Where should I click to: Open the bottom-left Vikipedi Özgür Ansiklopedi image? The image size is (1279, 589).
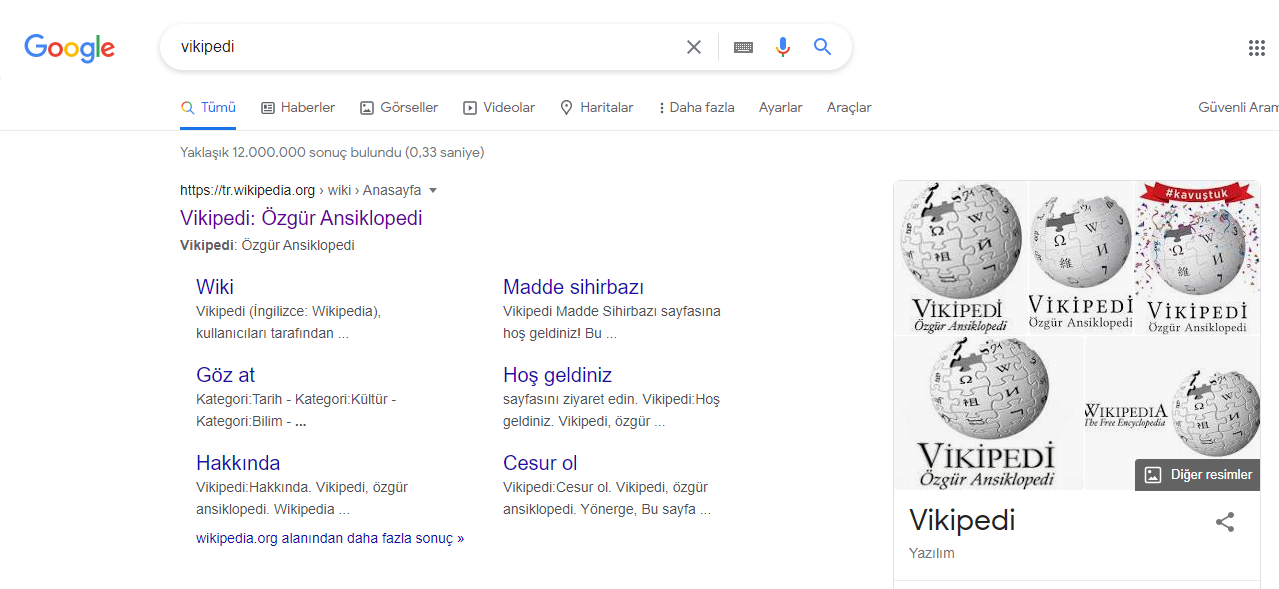988,413
